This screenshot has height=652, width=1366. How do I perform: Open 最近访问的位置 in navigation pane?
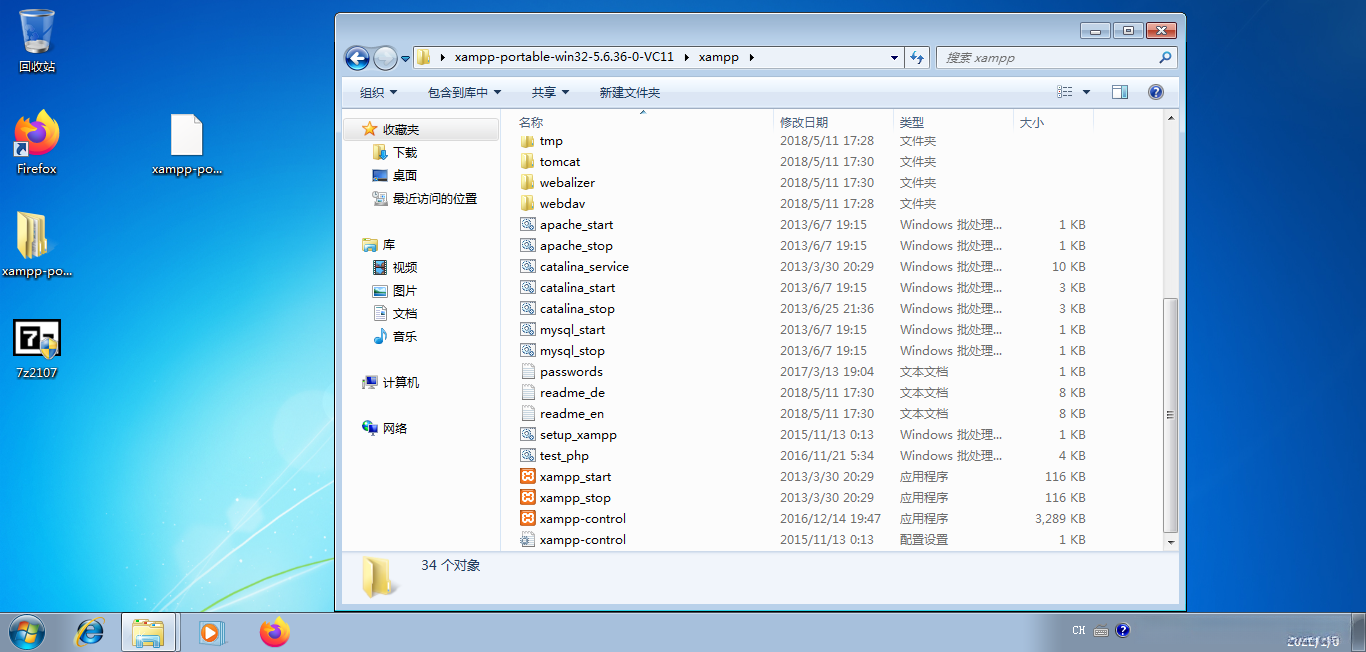pyautogui.click(x=425, y=198)
